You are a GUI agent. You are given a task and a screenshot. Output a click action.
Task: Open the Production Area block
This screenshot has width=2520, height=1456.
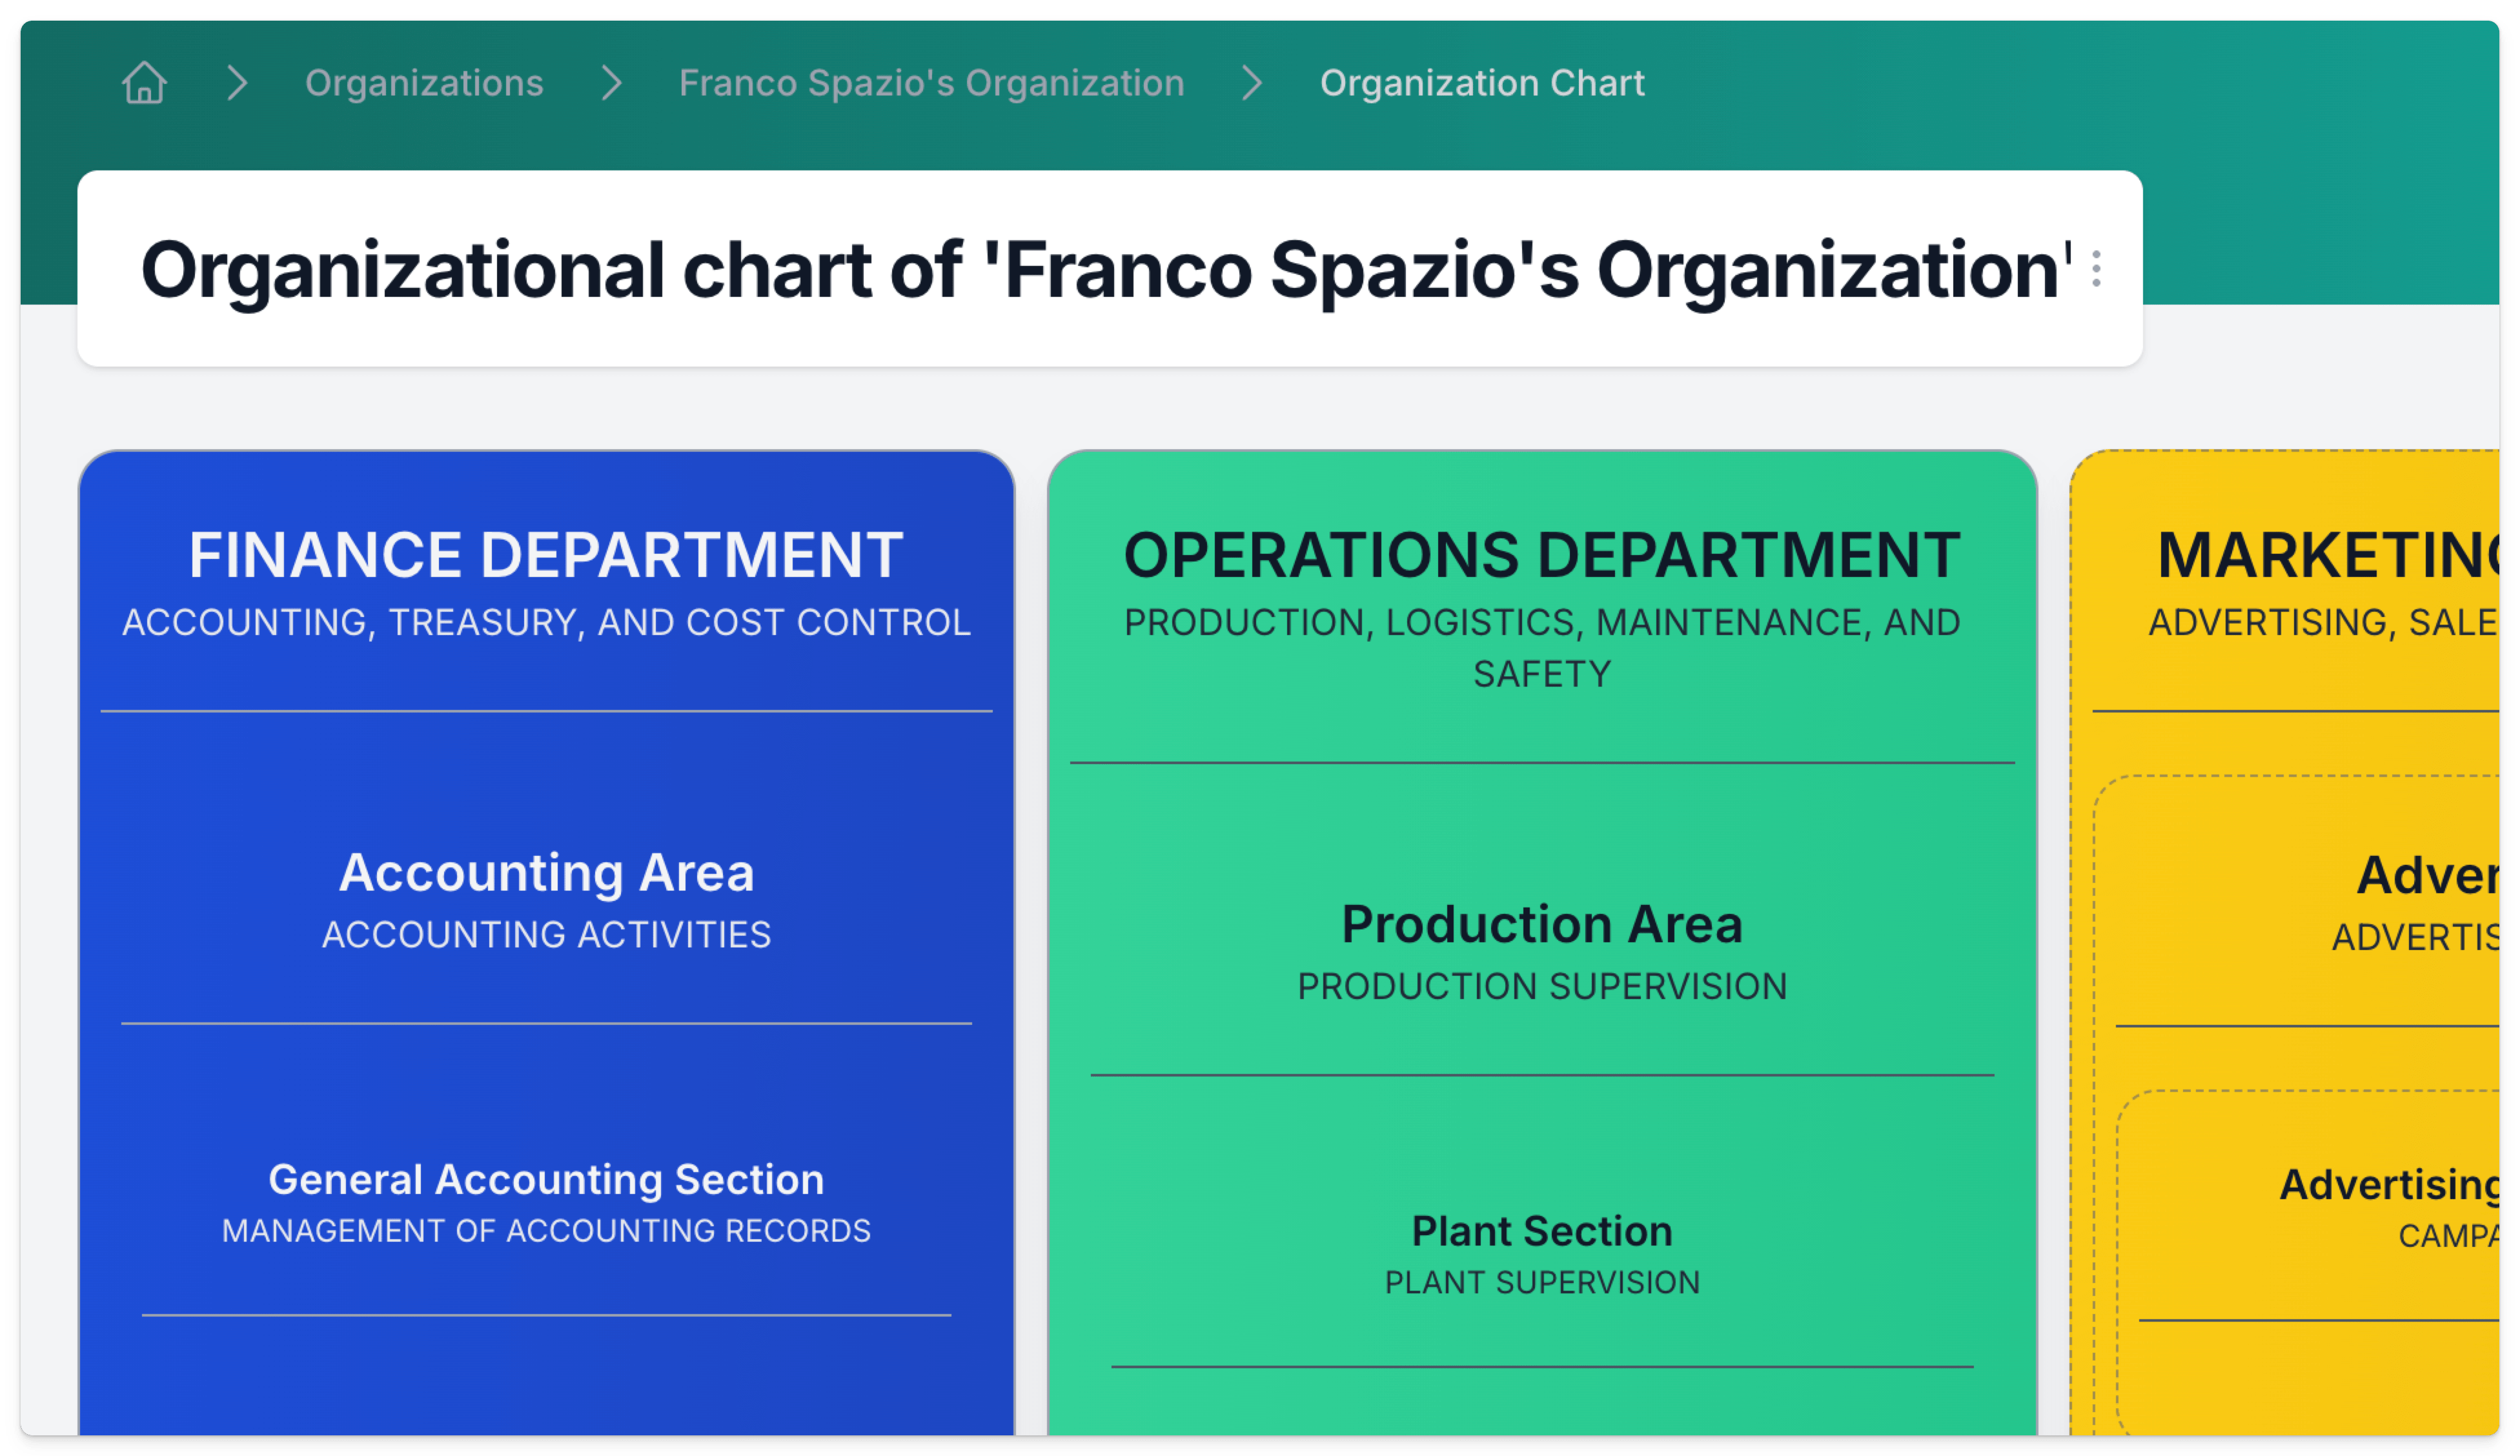click(x=1541, y=925)
